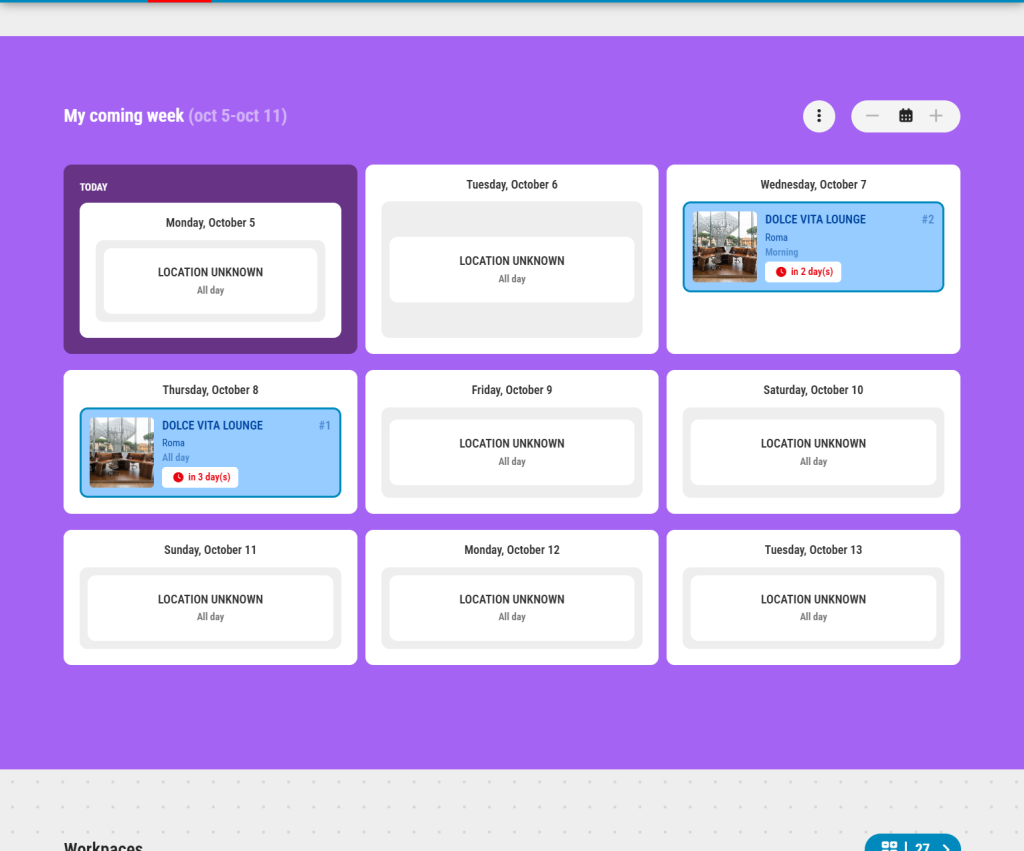Click the clock icon in '3 day(s)' badge

(178, 477)
